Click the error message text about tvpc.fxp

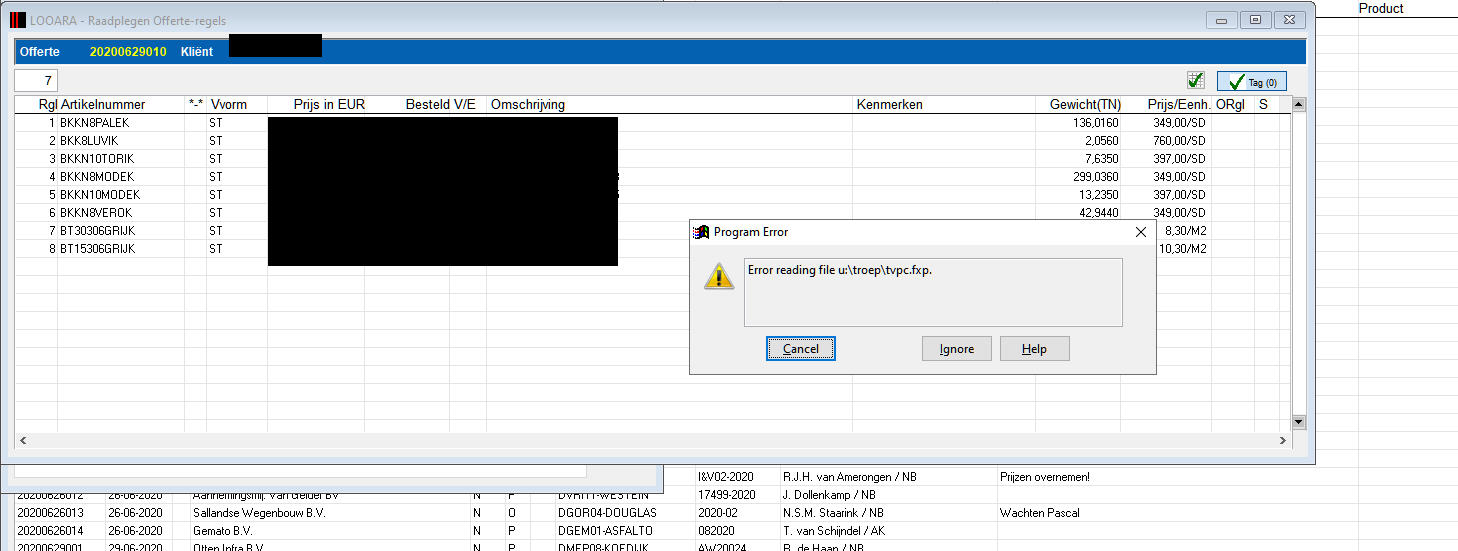pos(840,271)
